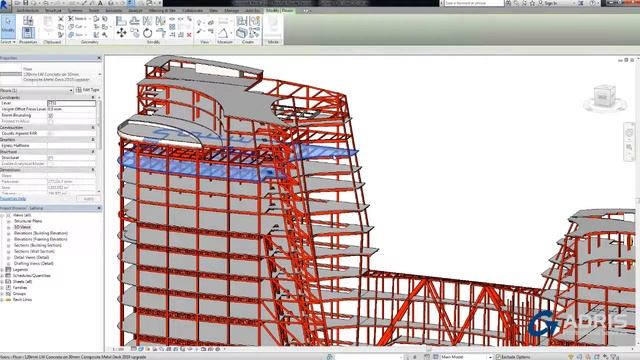
Task: Select the Copy tool in Modify panel
Action: coord(134,33)
